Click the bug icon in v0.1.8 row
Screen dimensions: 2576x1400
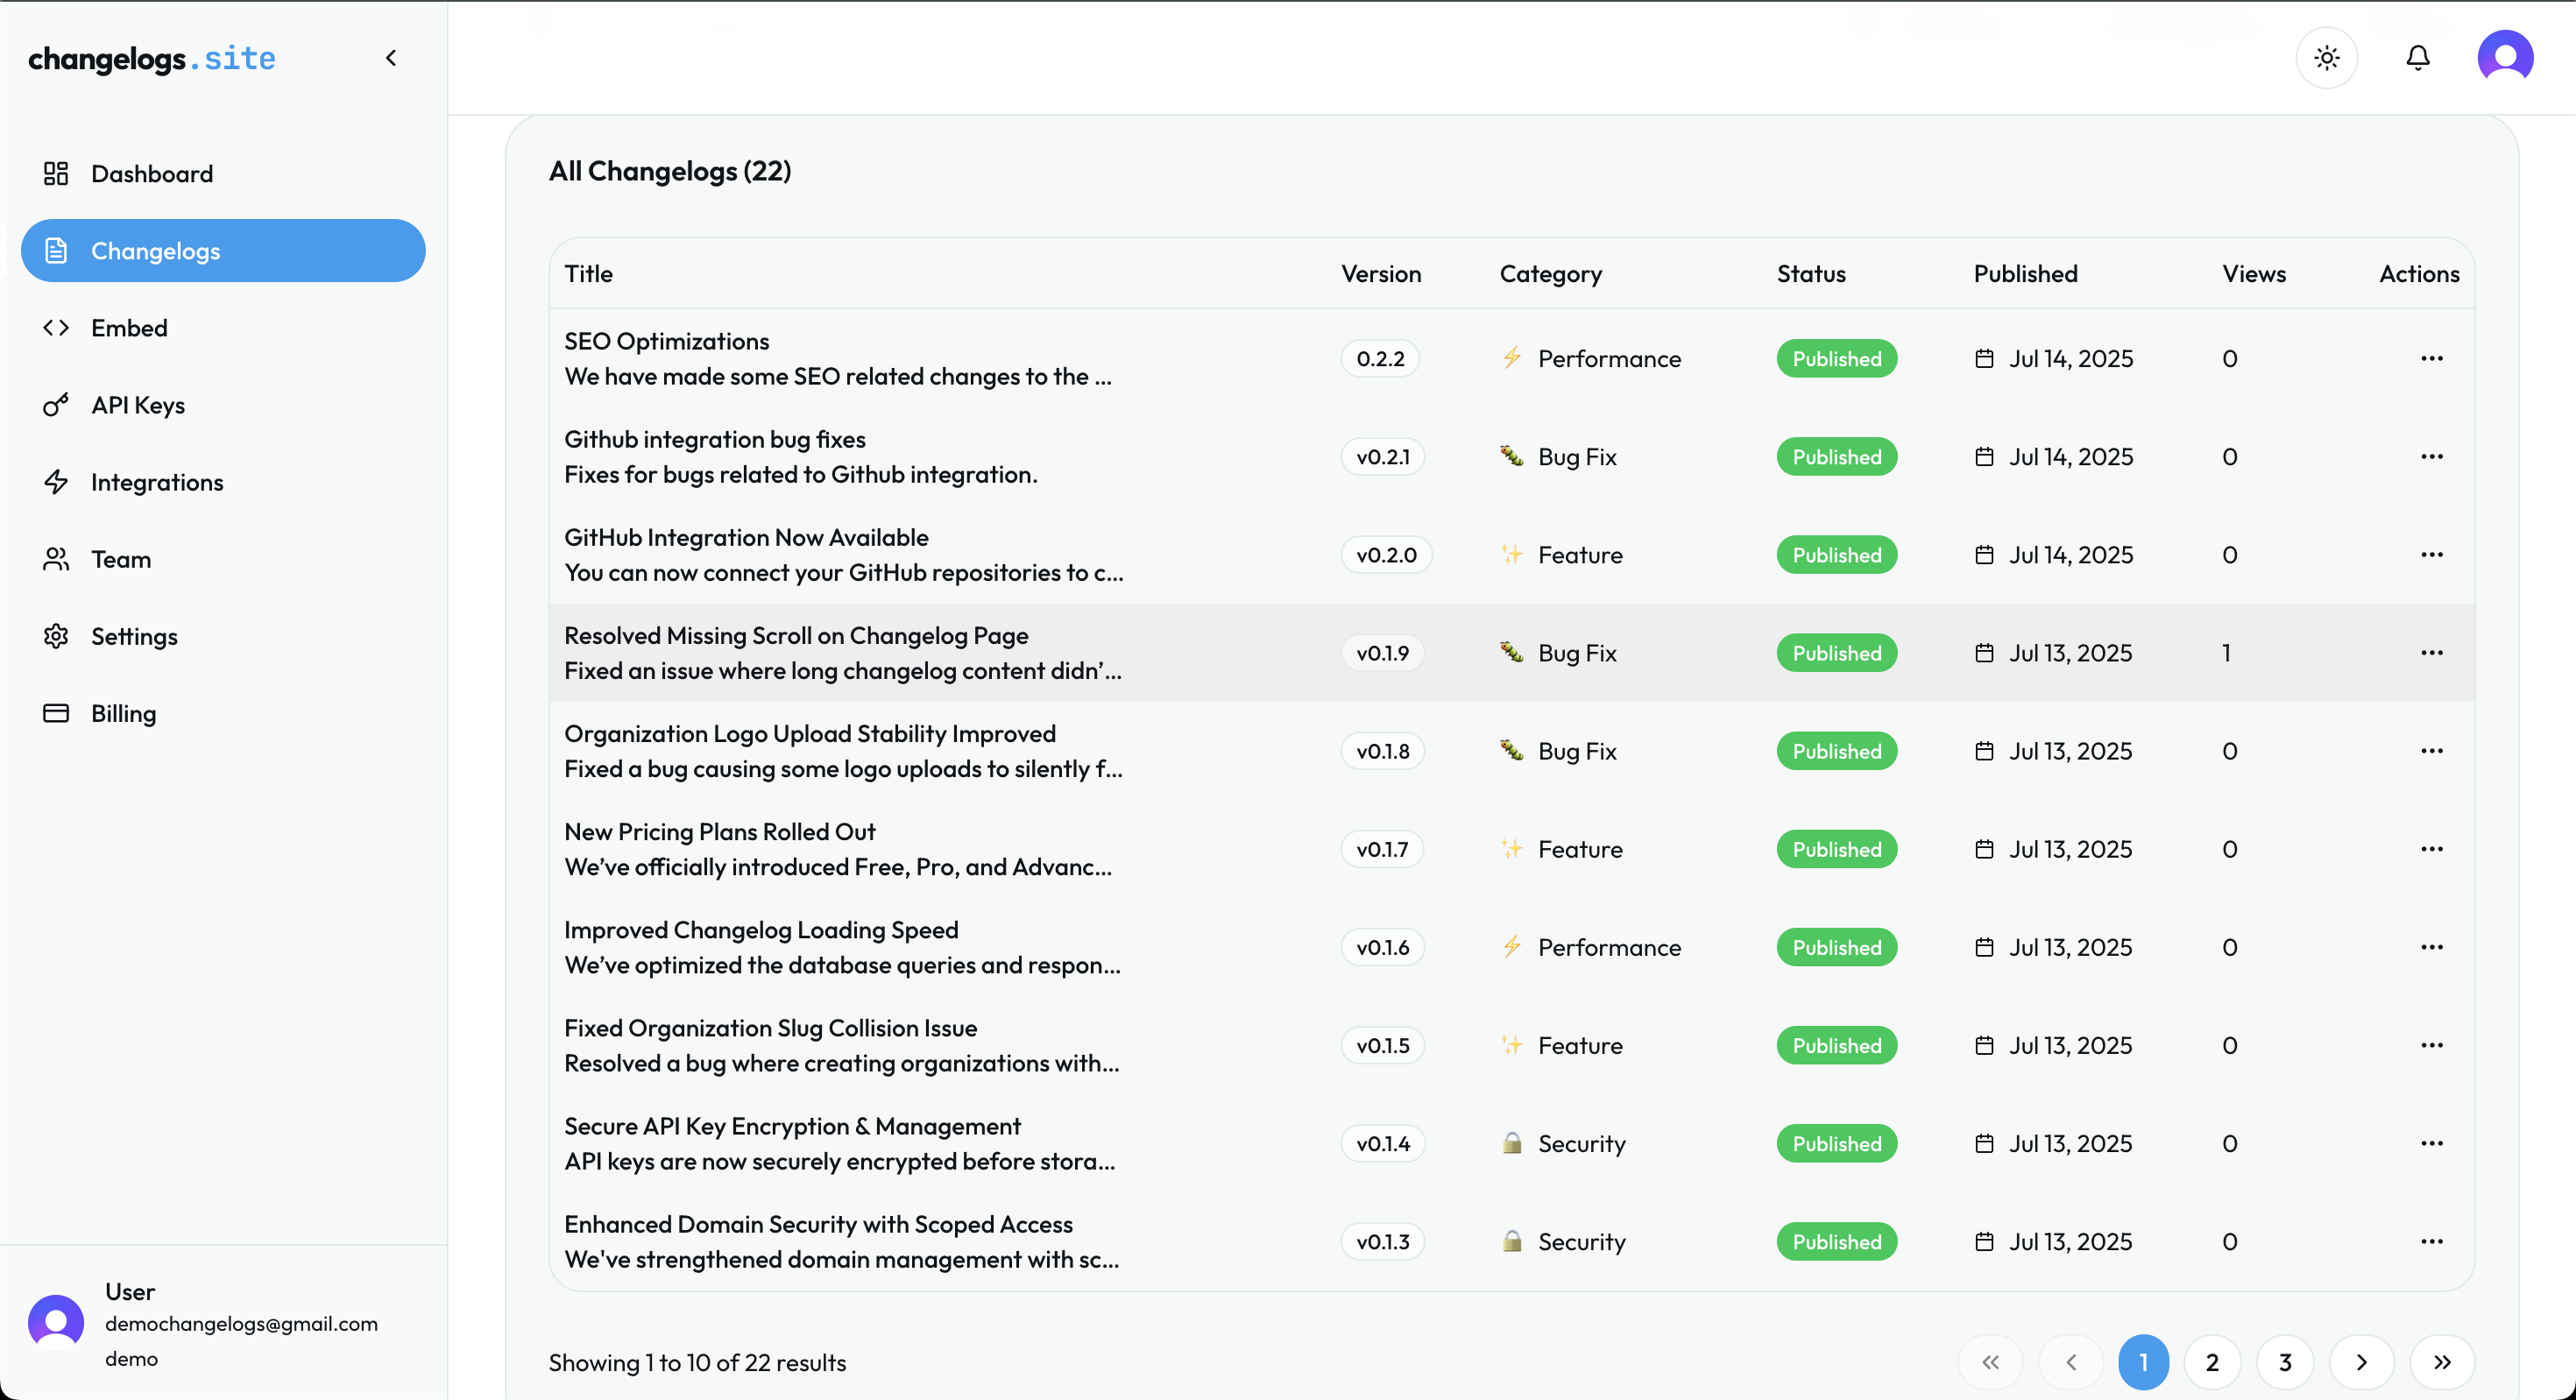point(1511,750)
